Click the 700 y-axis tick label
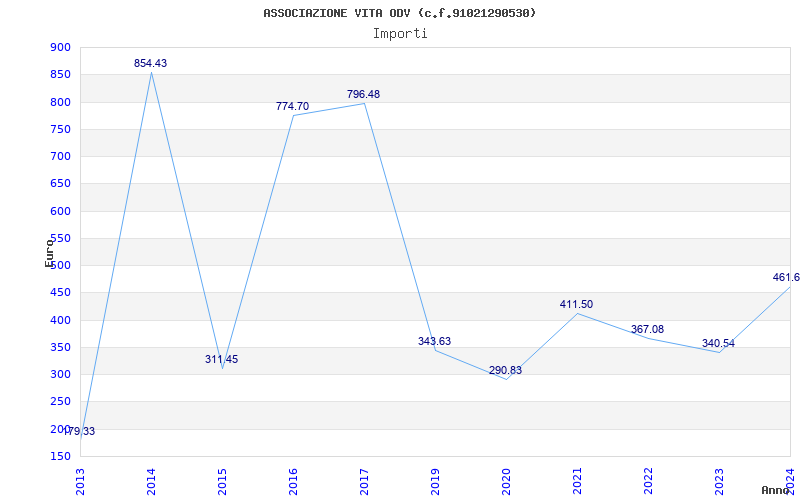Screen dimensions: 800x500 60,156
